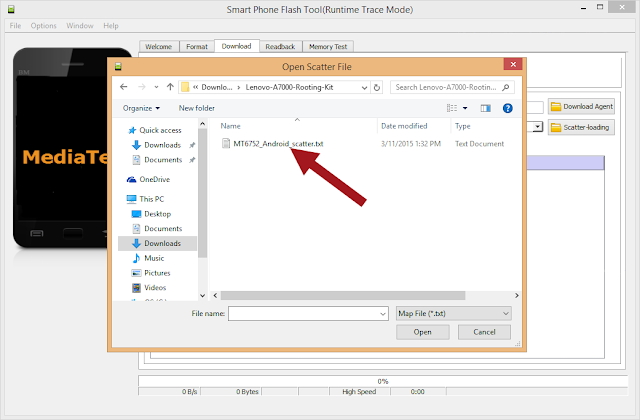Image resolution: width=640 pixels, height=420 pixels.
Task: Close the Open Scatter File dialog
Action: pyautogui.click(x=513, y=64)
